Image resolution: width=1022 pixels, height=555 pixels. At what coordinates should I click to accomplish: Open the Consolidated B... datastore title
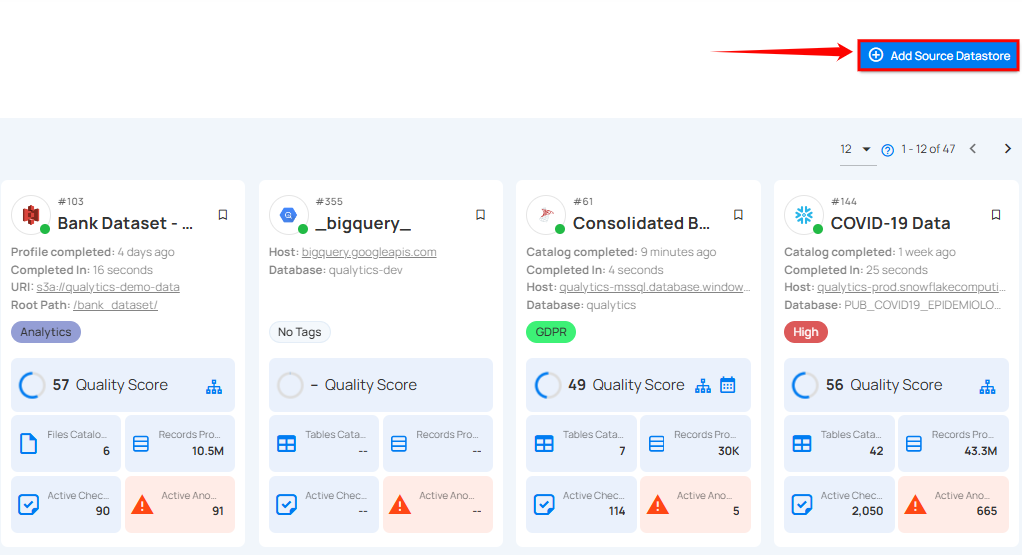[x=642, y=223]
